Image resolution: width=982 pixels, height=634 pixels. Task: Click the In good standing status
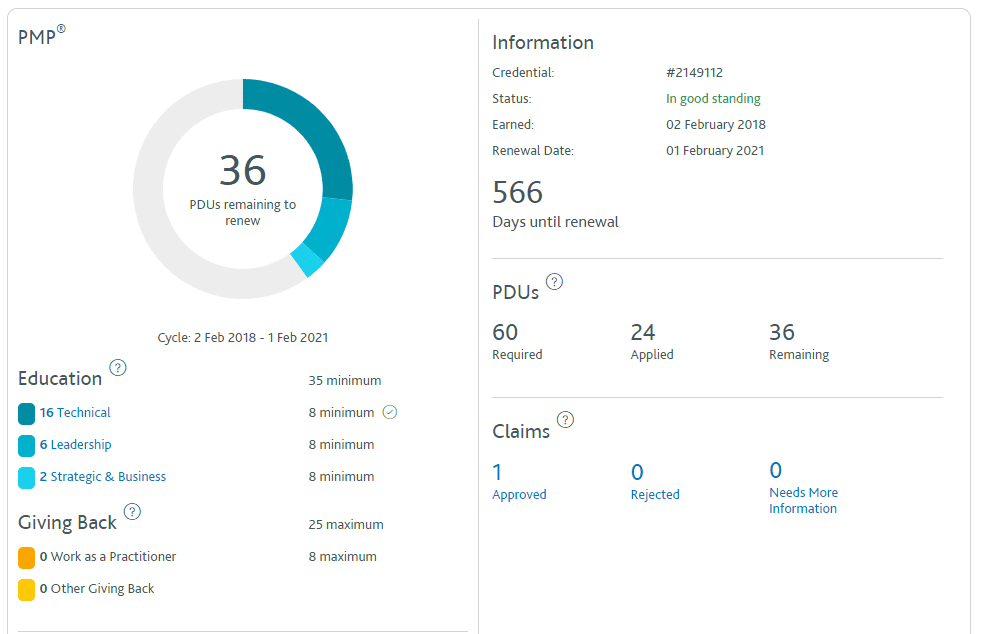pos(713,99)
